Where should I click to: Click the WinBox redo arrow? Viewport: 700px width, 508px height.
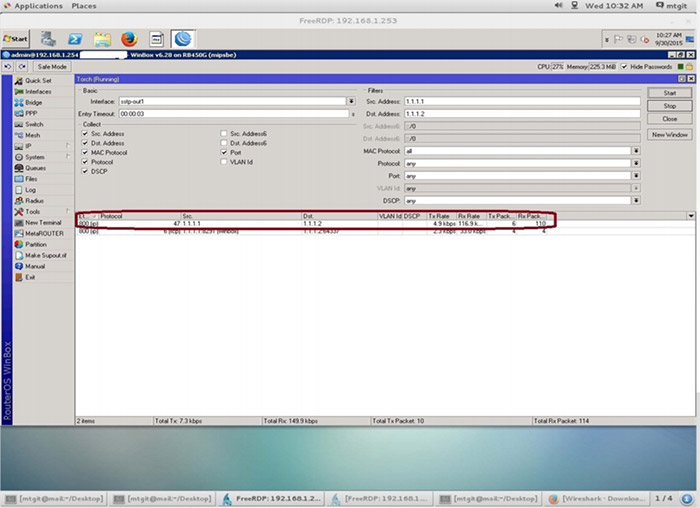pos(22,67)
